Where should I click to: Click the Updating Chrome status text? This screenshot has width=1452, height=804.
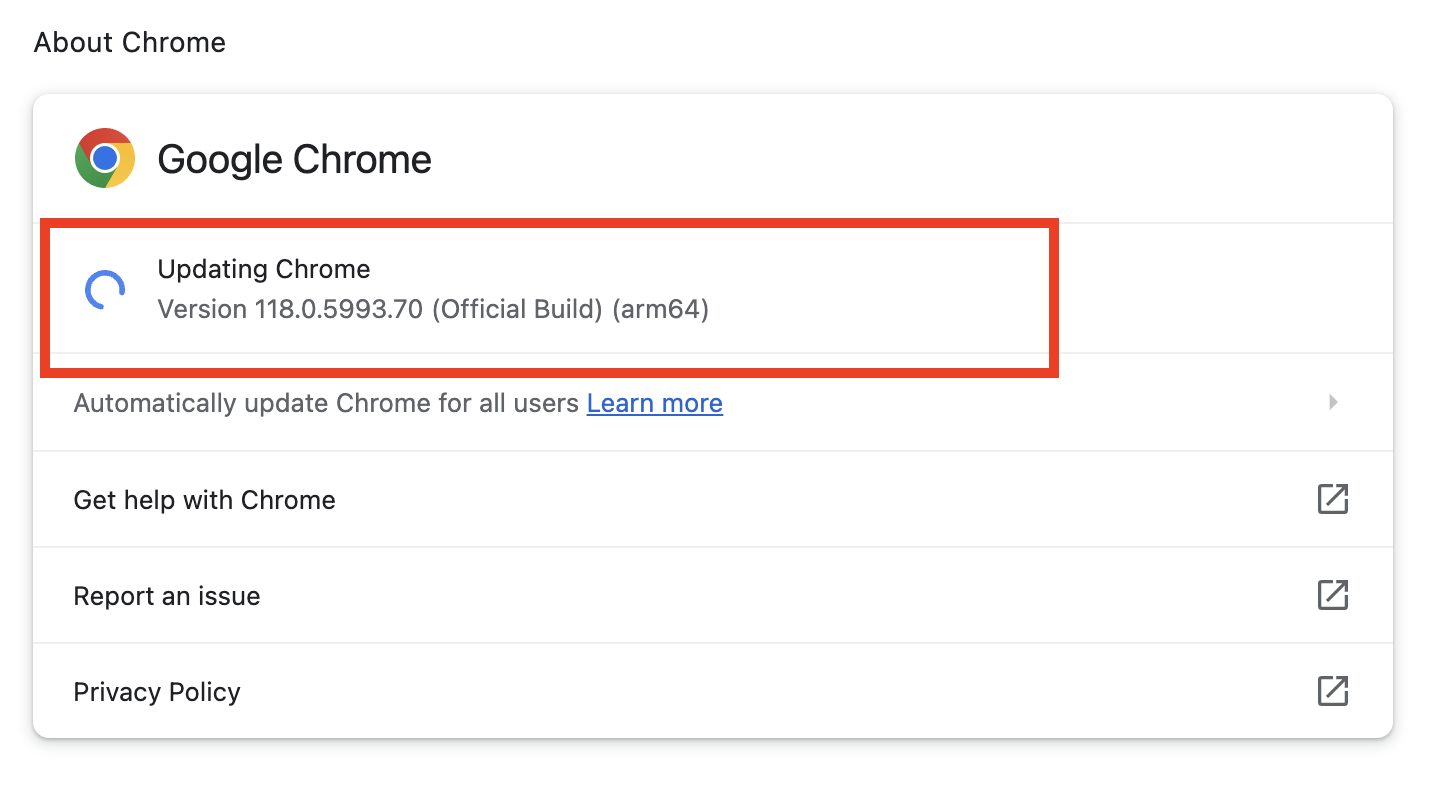tap(264, 269)
